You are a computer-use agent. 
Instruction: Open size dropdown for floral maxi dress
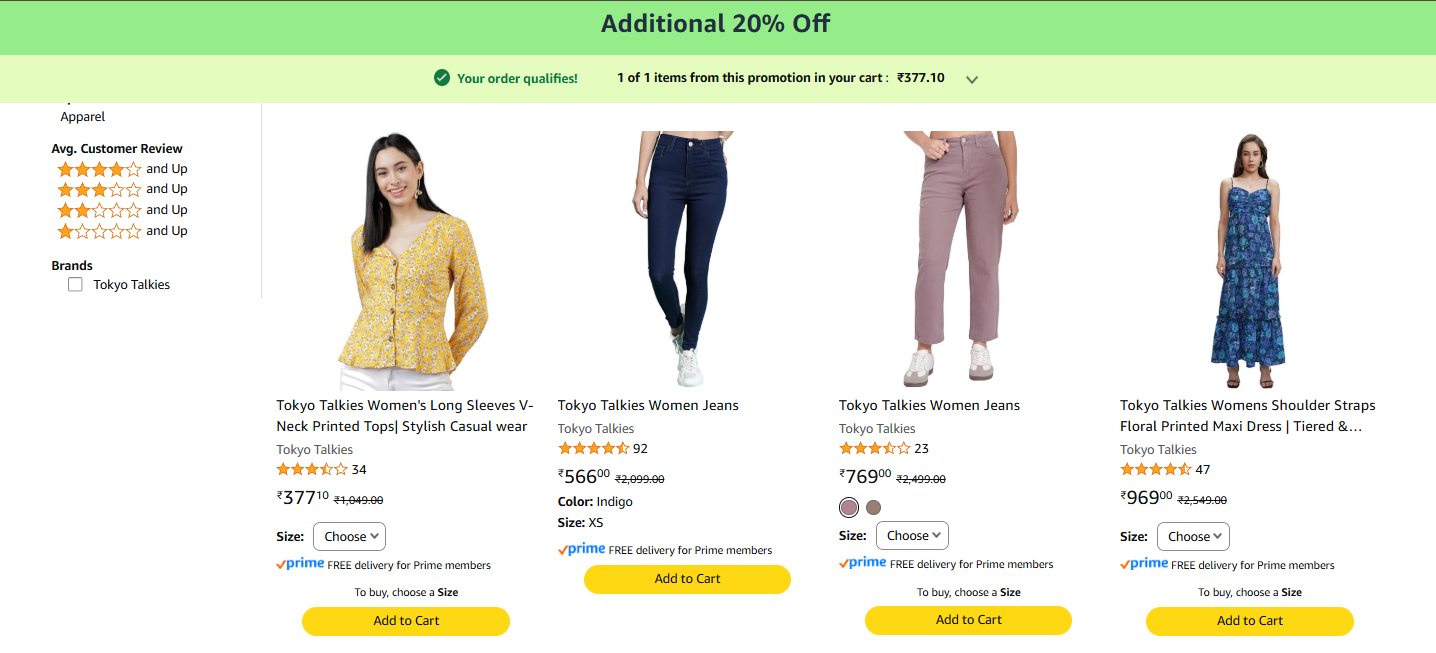point(1193,537)
